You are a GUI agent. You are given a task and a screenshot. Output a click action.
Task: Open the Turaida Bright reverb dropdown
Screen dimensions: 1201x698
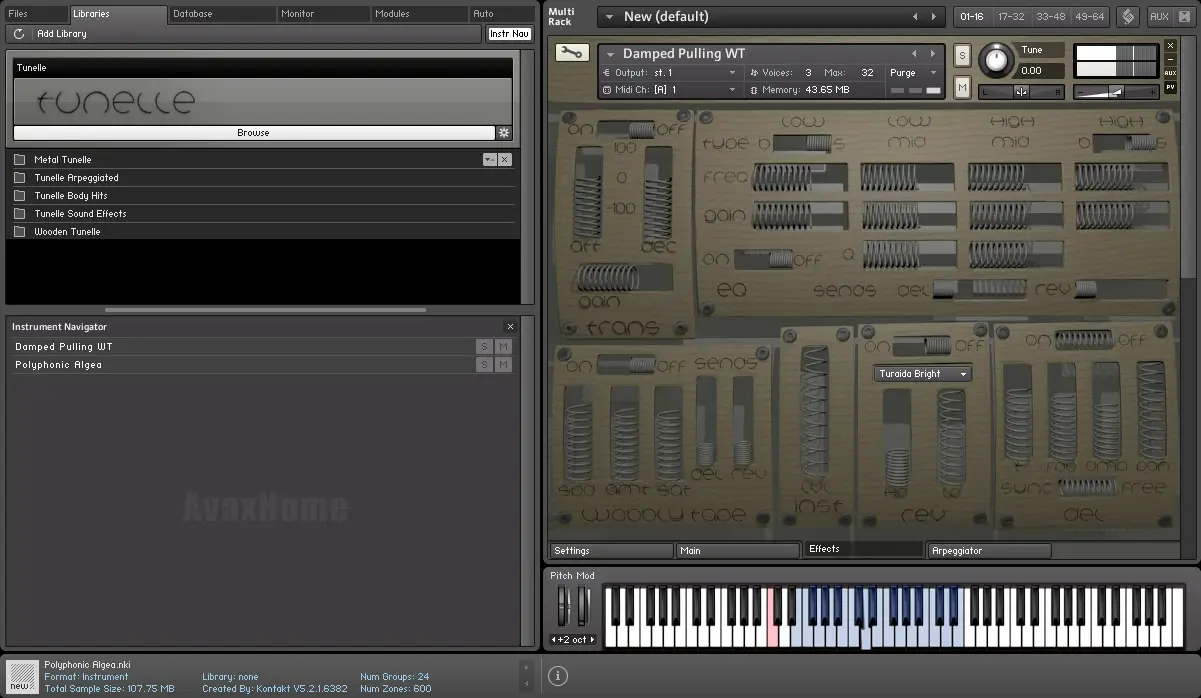[x=923, y=374]
